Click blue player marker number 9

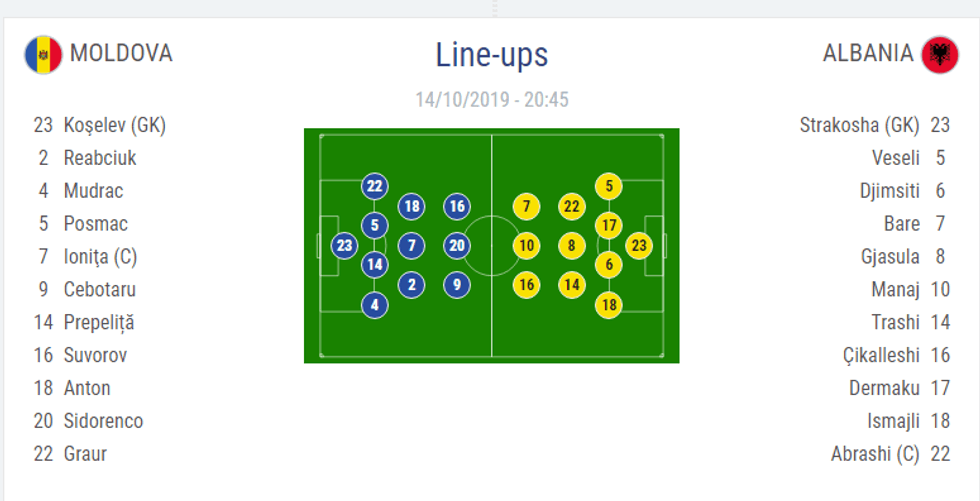pyautogui.click(x=457, y=285)
